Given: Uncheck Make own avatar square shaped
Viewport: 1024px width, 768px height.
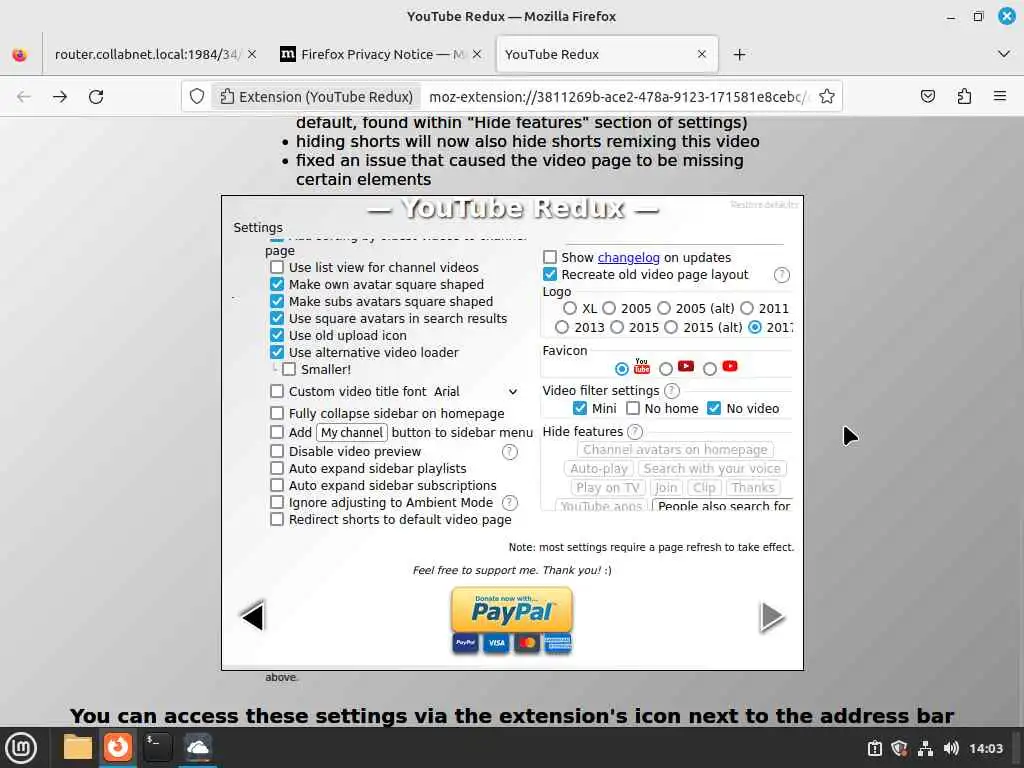Looking at the screenshot, I should [x=277, y=284].
